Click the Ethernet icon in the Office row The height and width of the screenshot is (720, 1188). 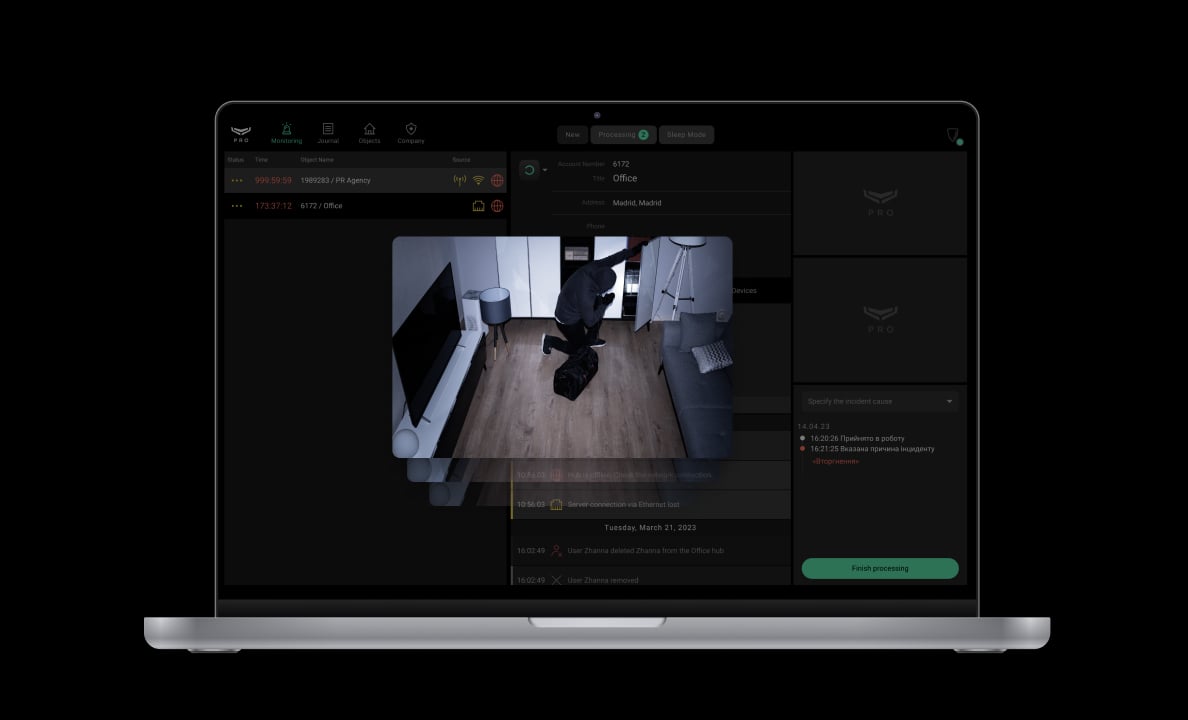point(478,206)
